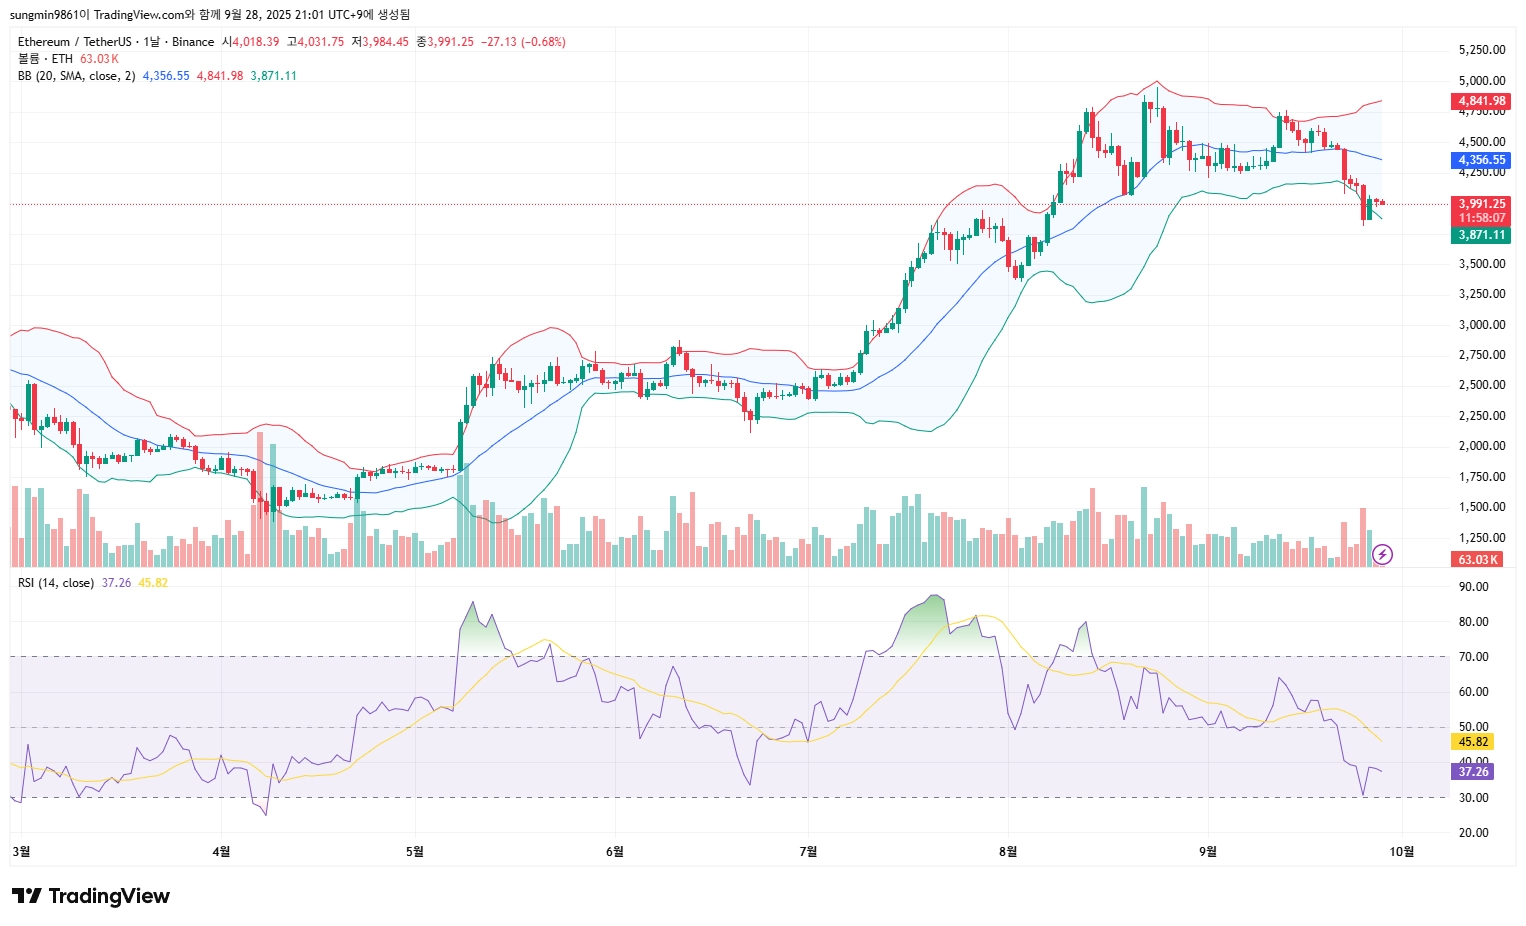This screenshot has width=1526, height=926.
Task: Click the 볼륨 · ETH volume legend
Action: pyautogui.click(x=46, y=59)
